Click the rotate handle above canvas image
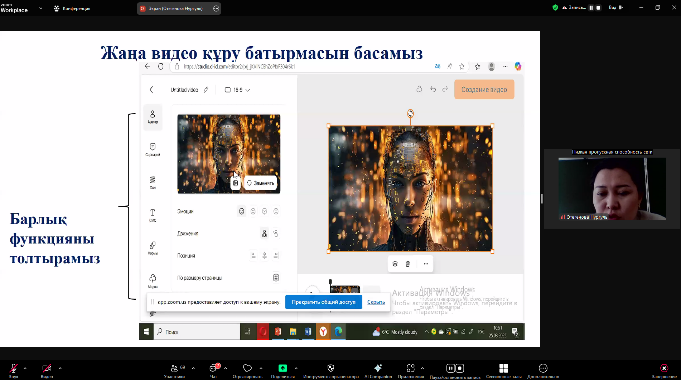 (x=410, y=113)
